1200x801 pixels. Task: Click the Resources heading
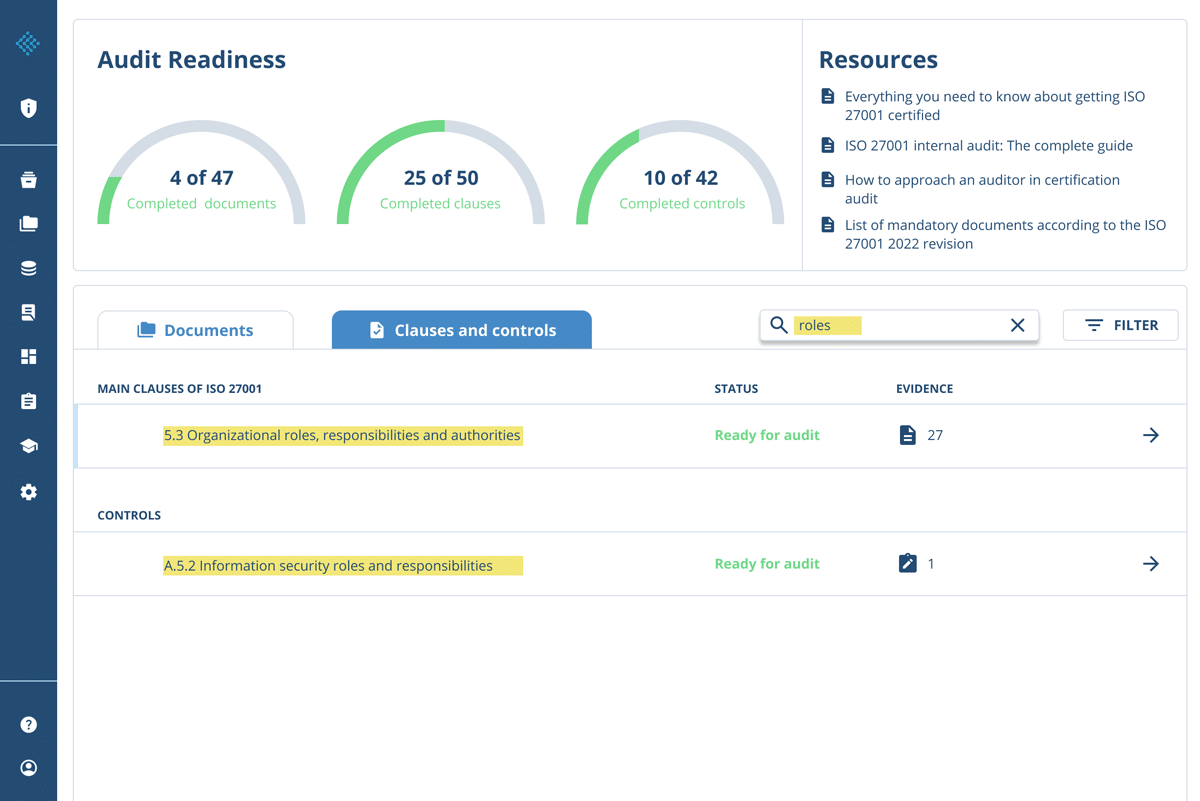pos(878,60)
